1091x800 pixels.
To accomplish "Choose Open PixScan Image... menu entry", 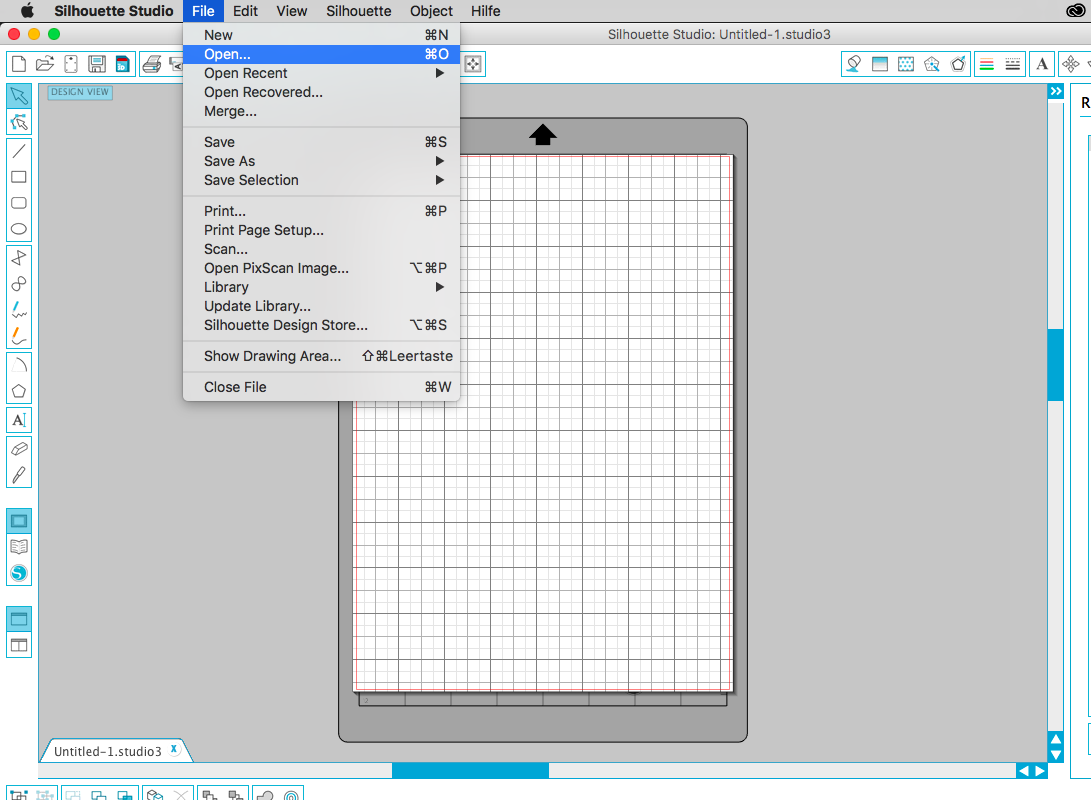I will (x=321, y=268).
